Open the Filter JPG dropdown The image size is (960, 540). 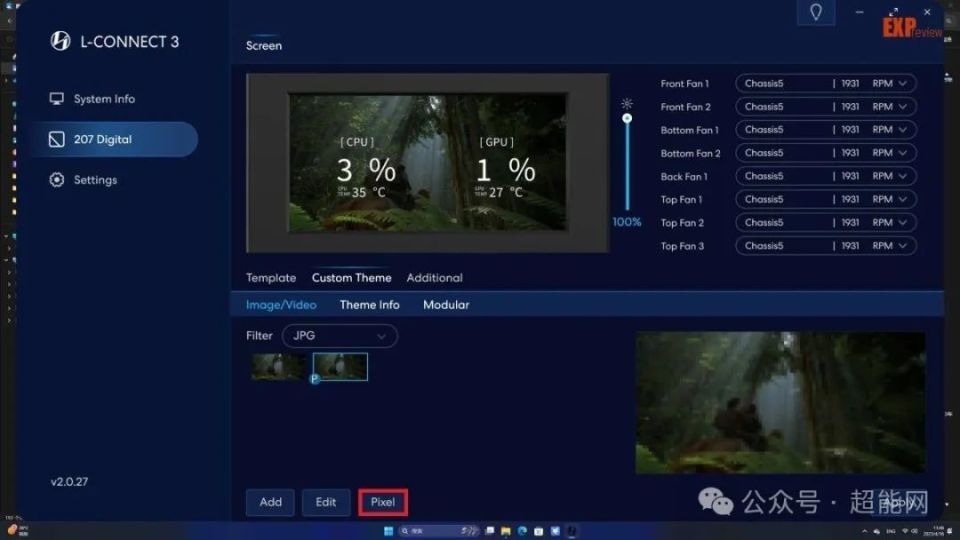[x=339, y=336]
